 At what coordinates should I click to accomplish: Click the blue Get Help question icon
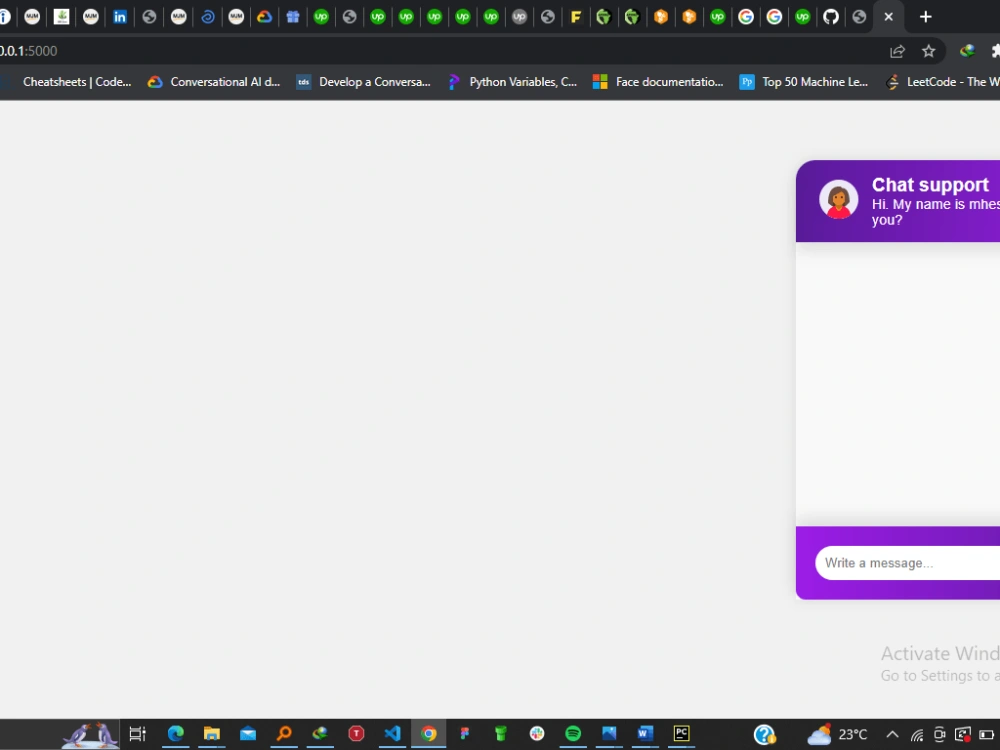tap(764, 735)
